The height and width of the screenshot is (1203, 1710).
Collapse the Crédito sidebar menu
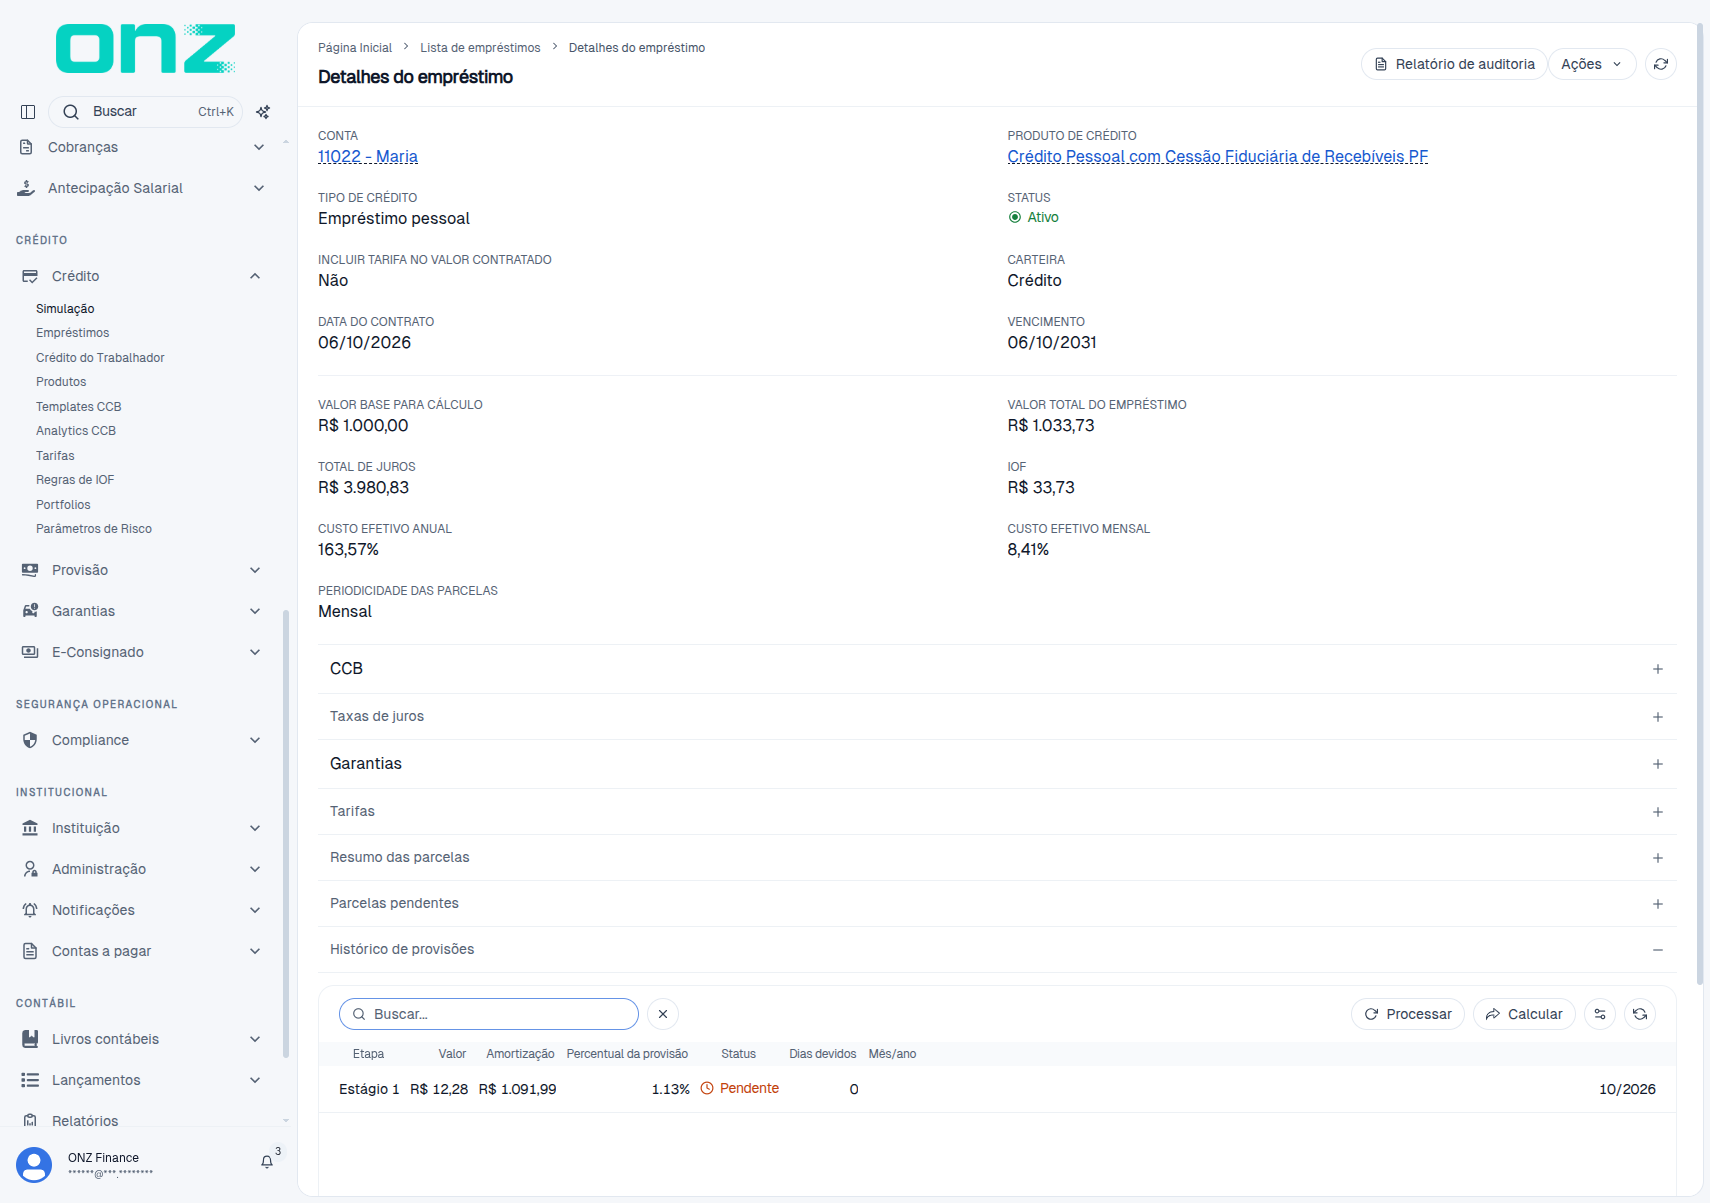(x=142, y=276)
